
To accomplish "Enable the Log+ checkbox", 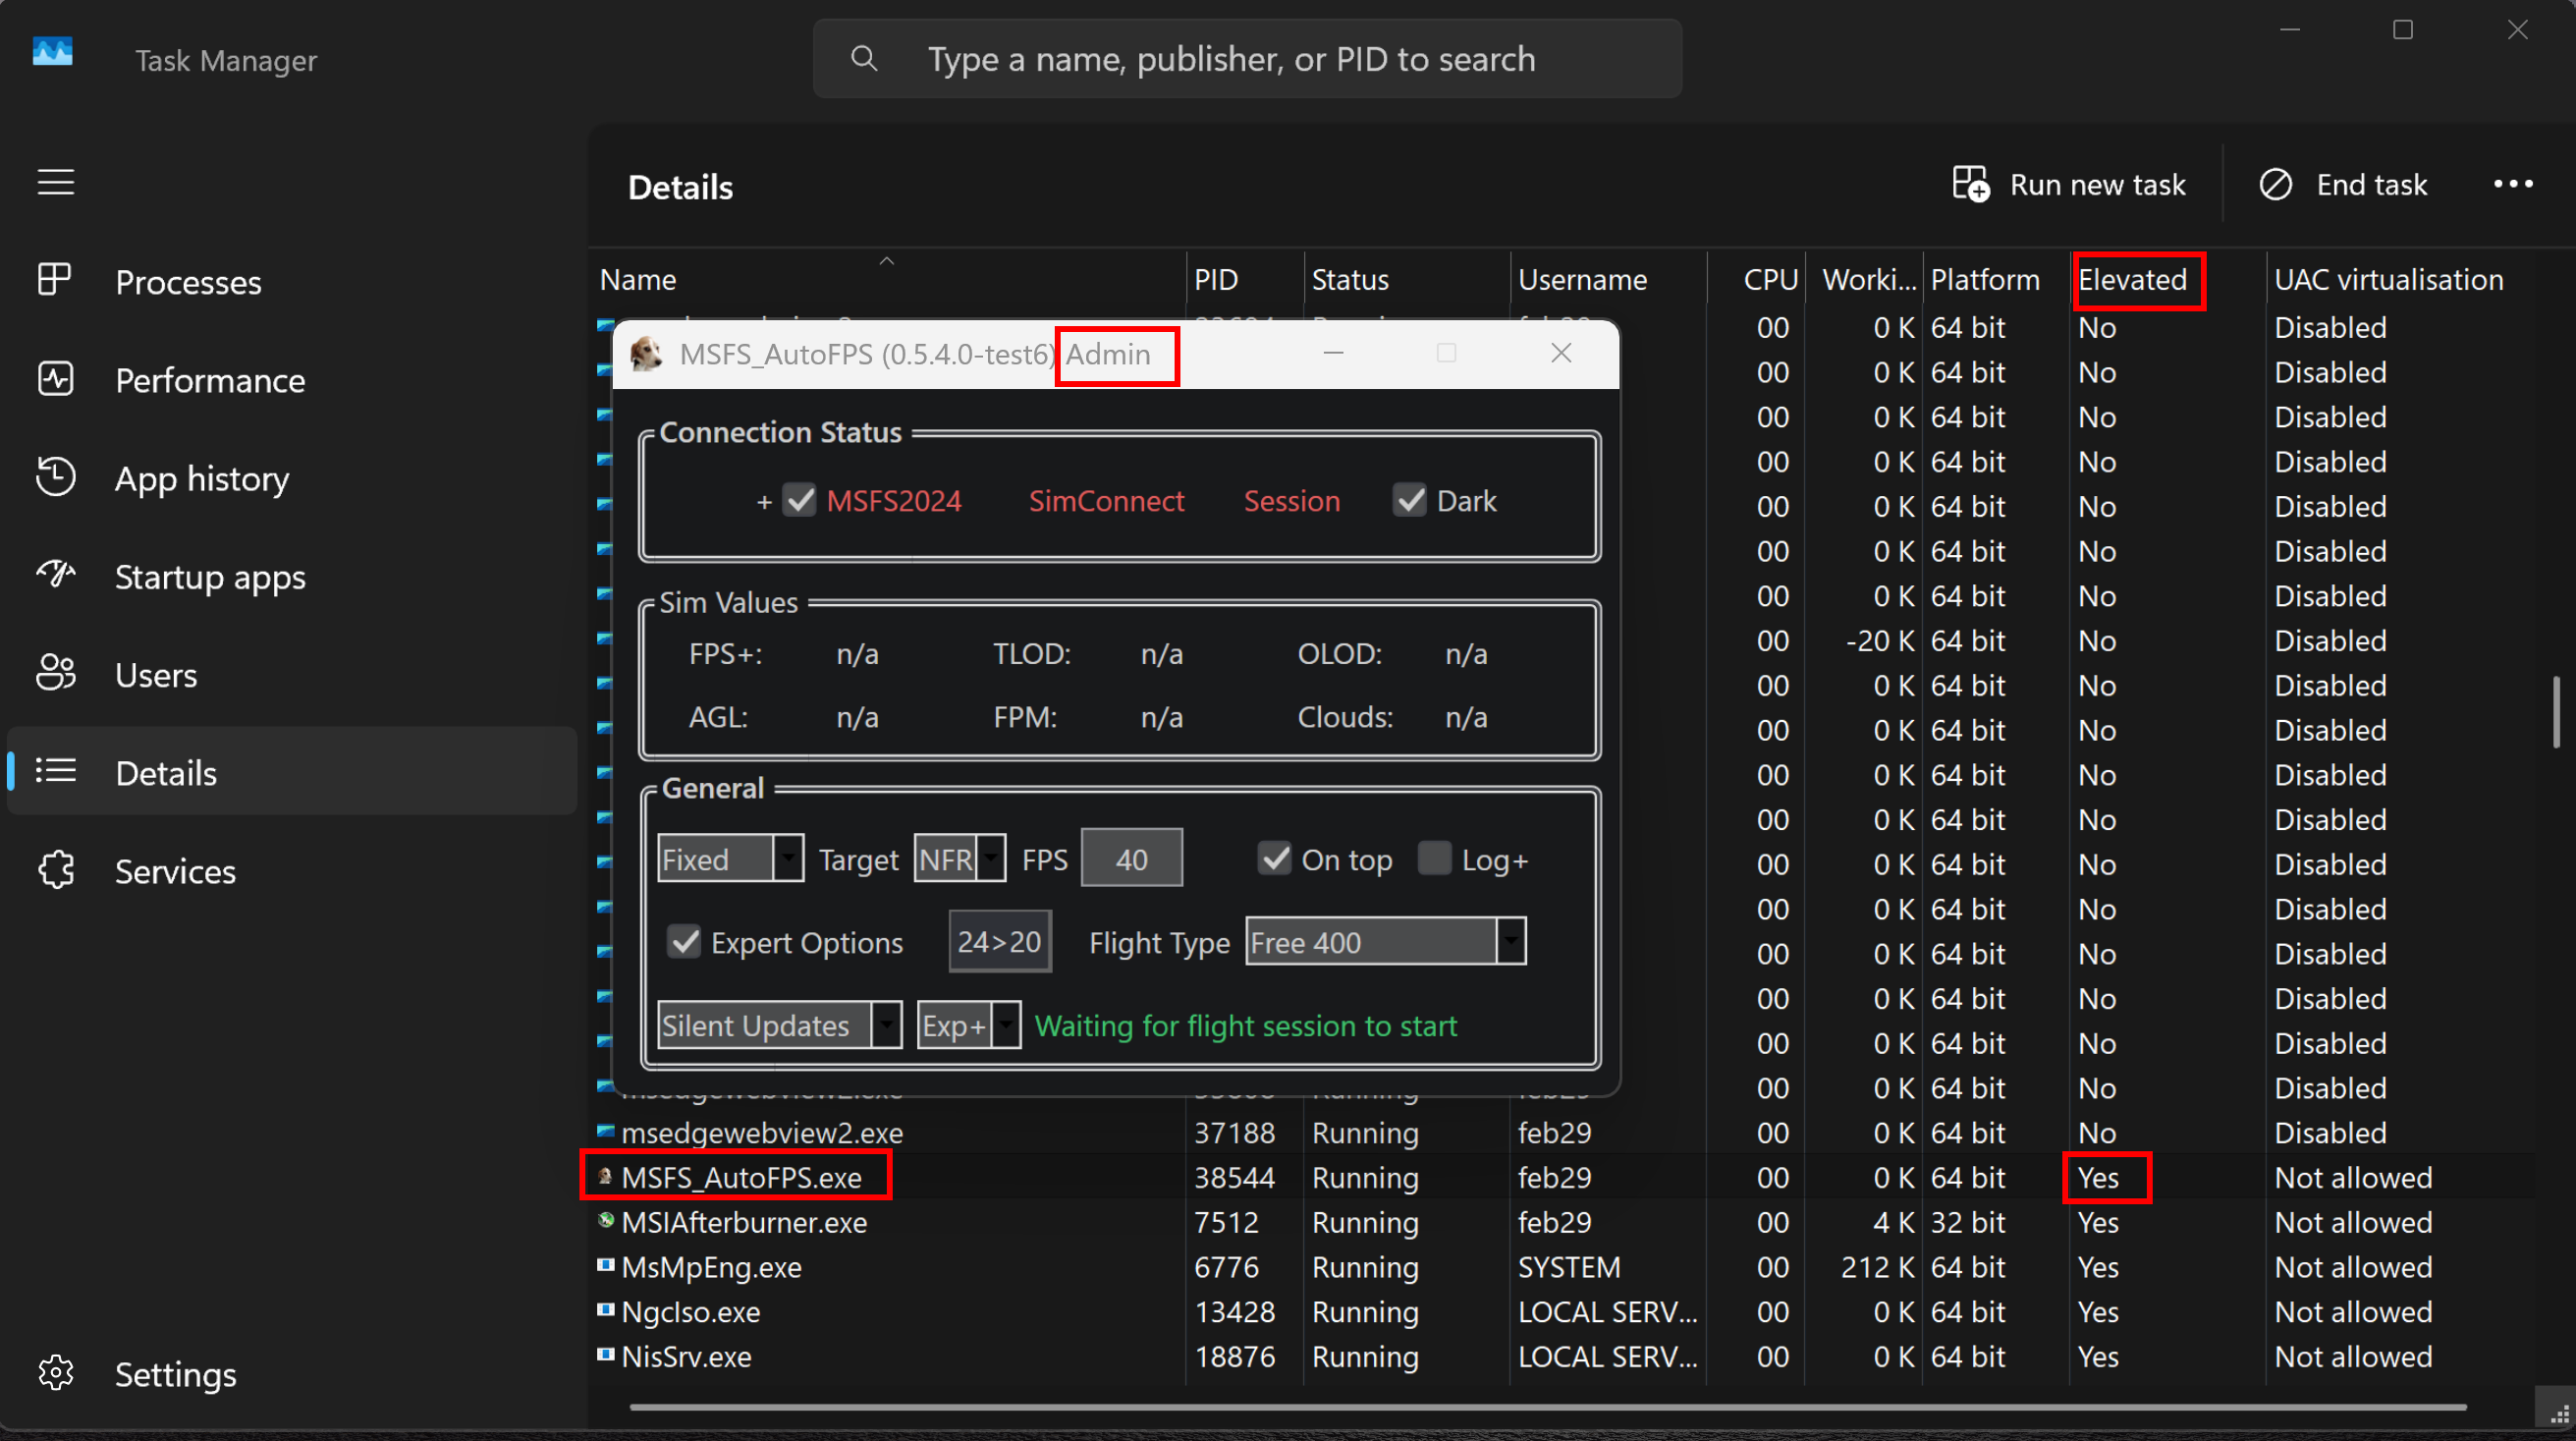I will (1435, 858).
